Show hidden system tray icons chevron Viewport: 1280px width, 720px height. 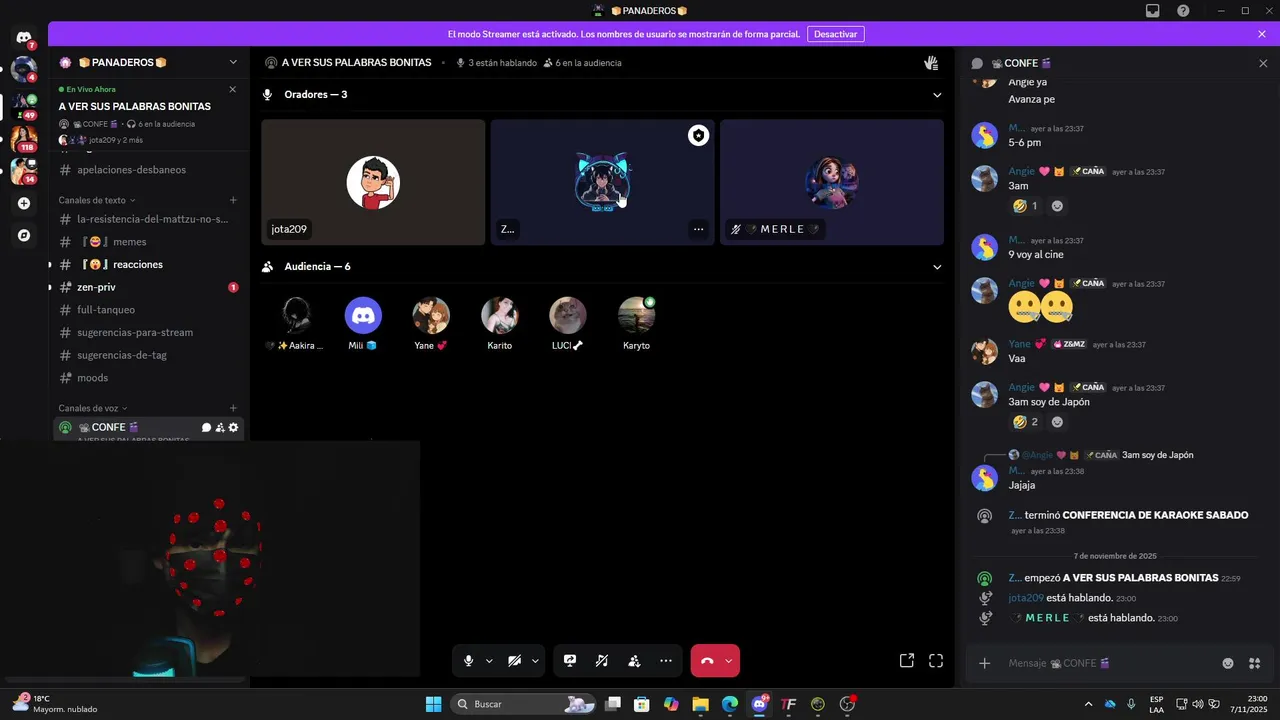pyautogui.click(x=1088, y=704)
